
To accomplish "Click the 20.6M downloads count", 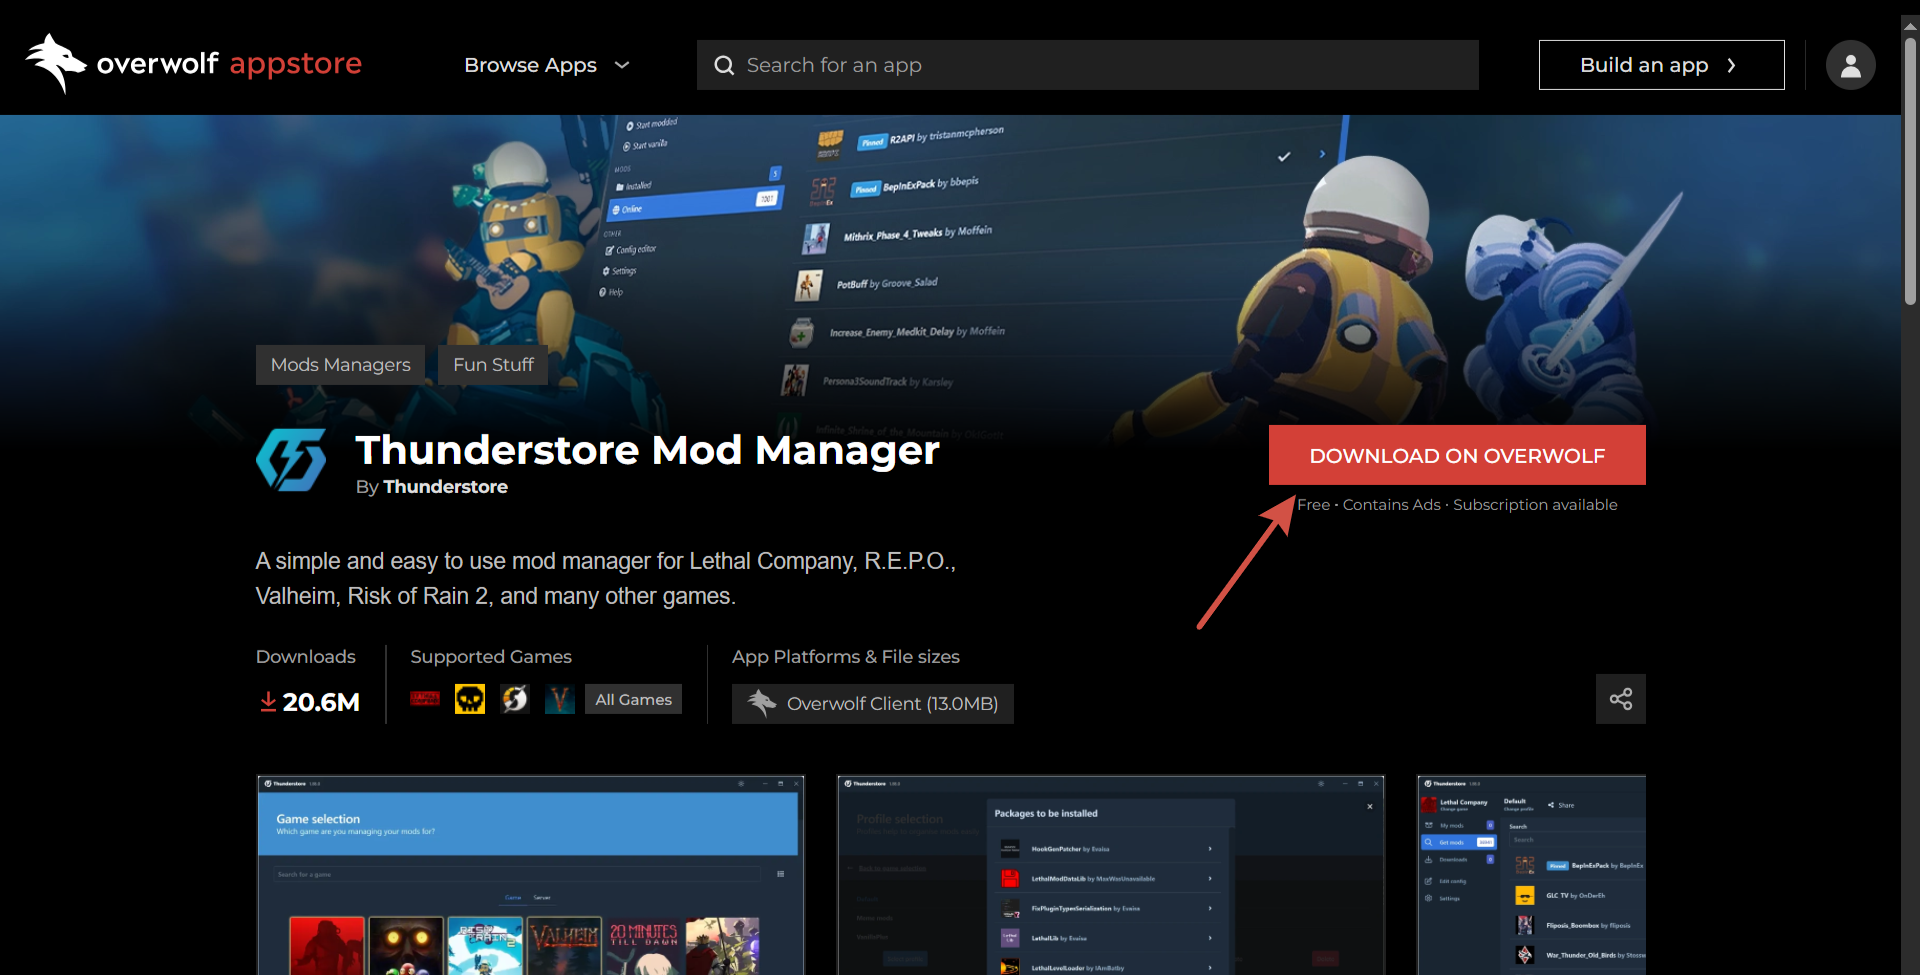I will 321,702.
